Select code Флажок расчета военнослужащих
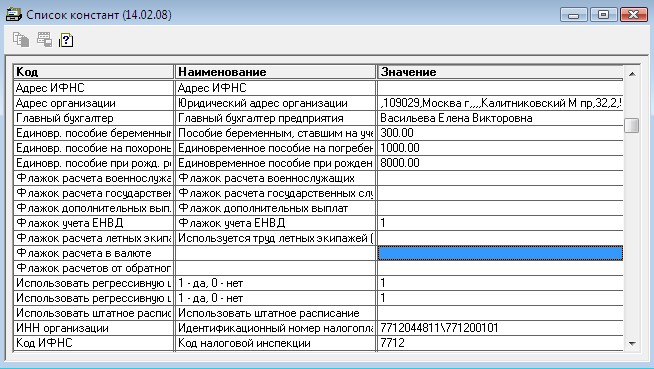 pyautogui.click(x=93, y=178)
